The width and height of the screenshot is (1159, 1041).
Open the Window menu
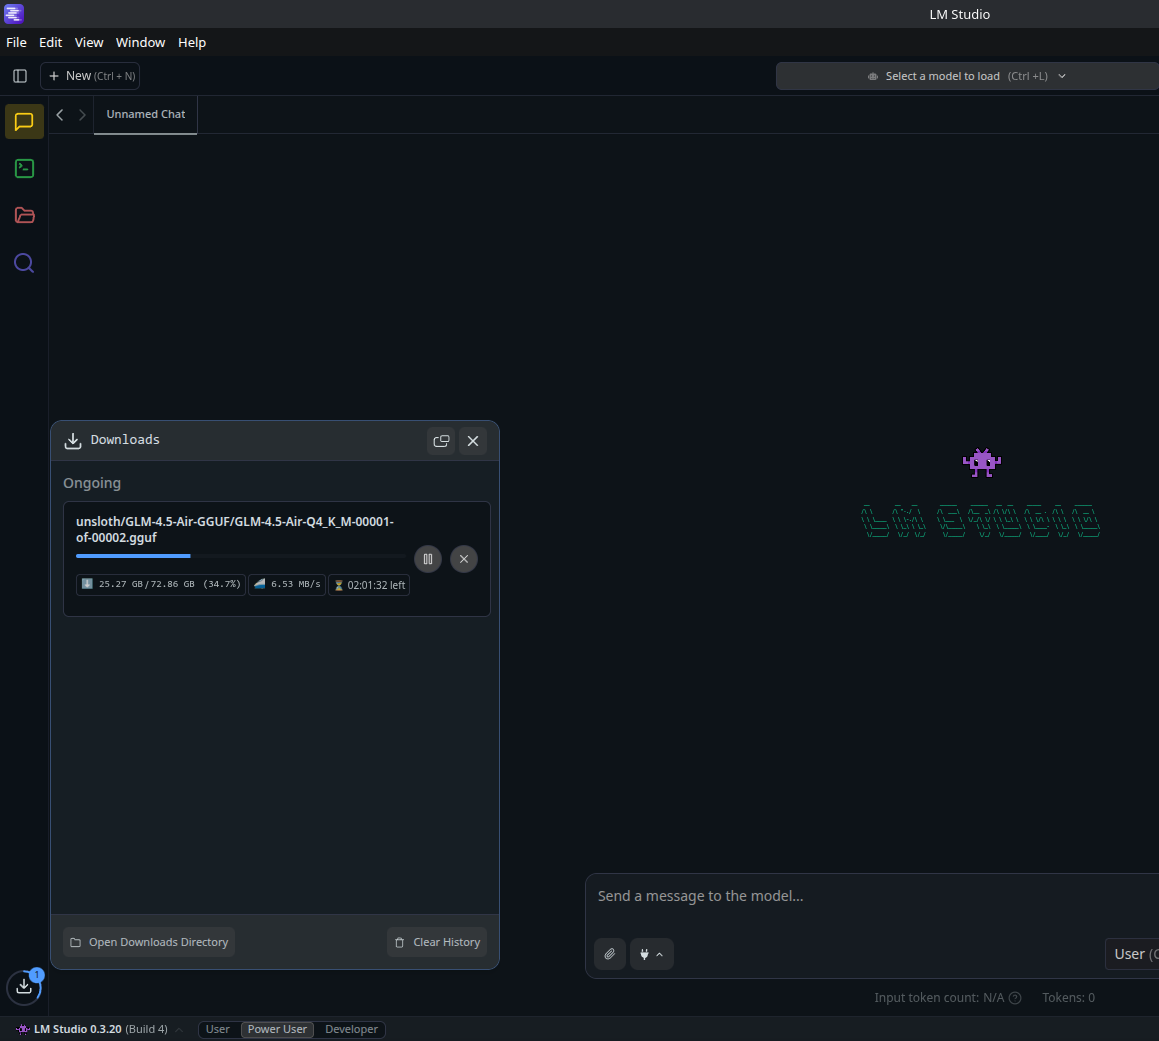coord(140,42)
